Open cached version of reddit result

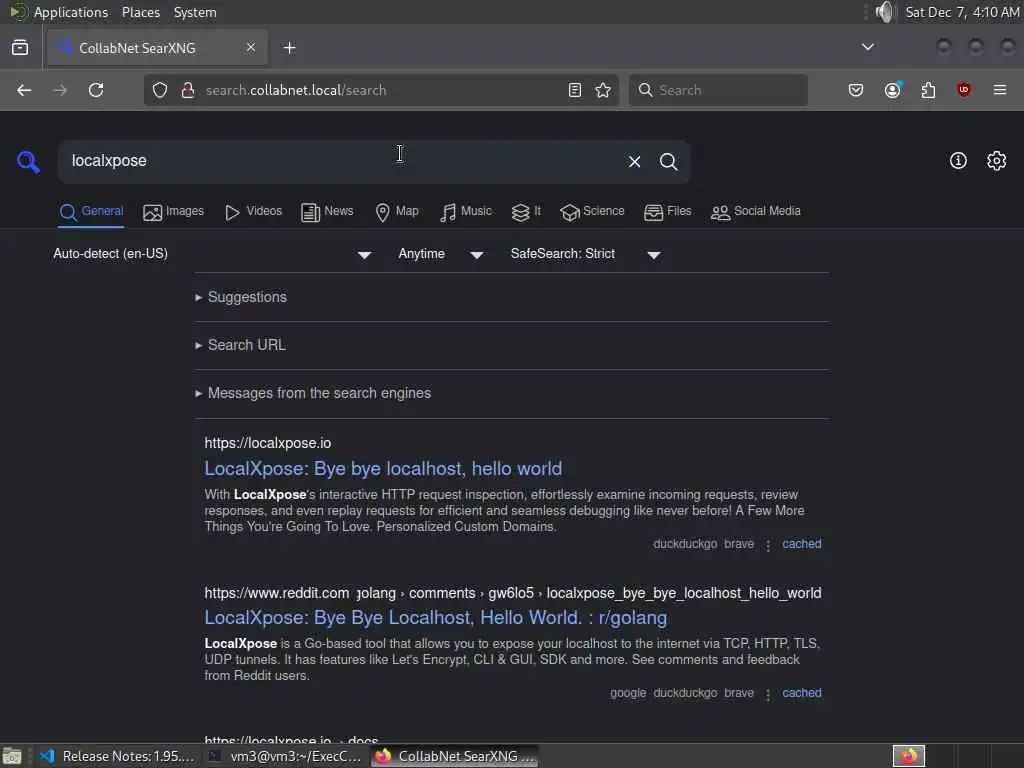tap(801, 693)
